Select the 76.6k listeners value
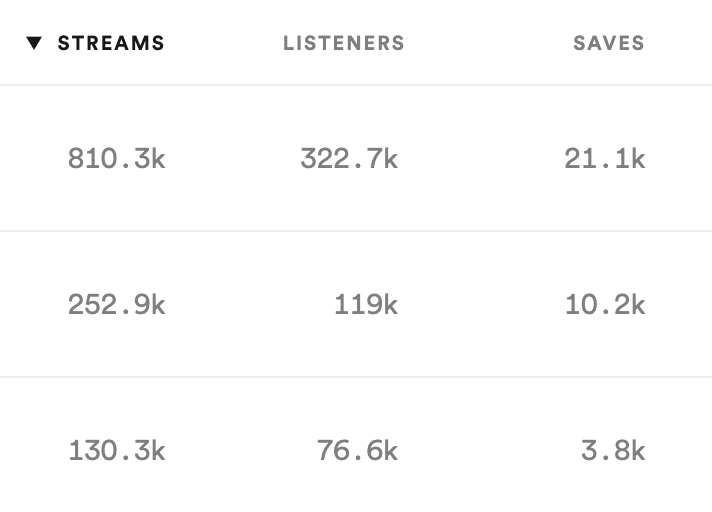The width and height of the screenshot is (712, 512). 357,451
